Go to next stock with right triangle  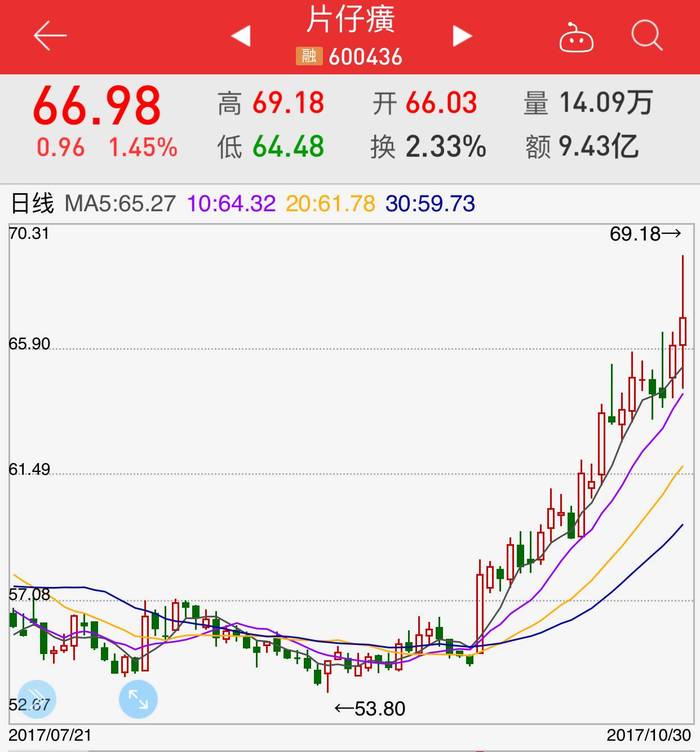[462, 36]
